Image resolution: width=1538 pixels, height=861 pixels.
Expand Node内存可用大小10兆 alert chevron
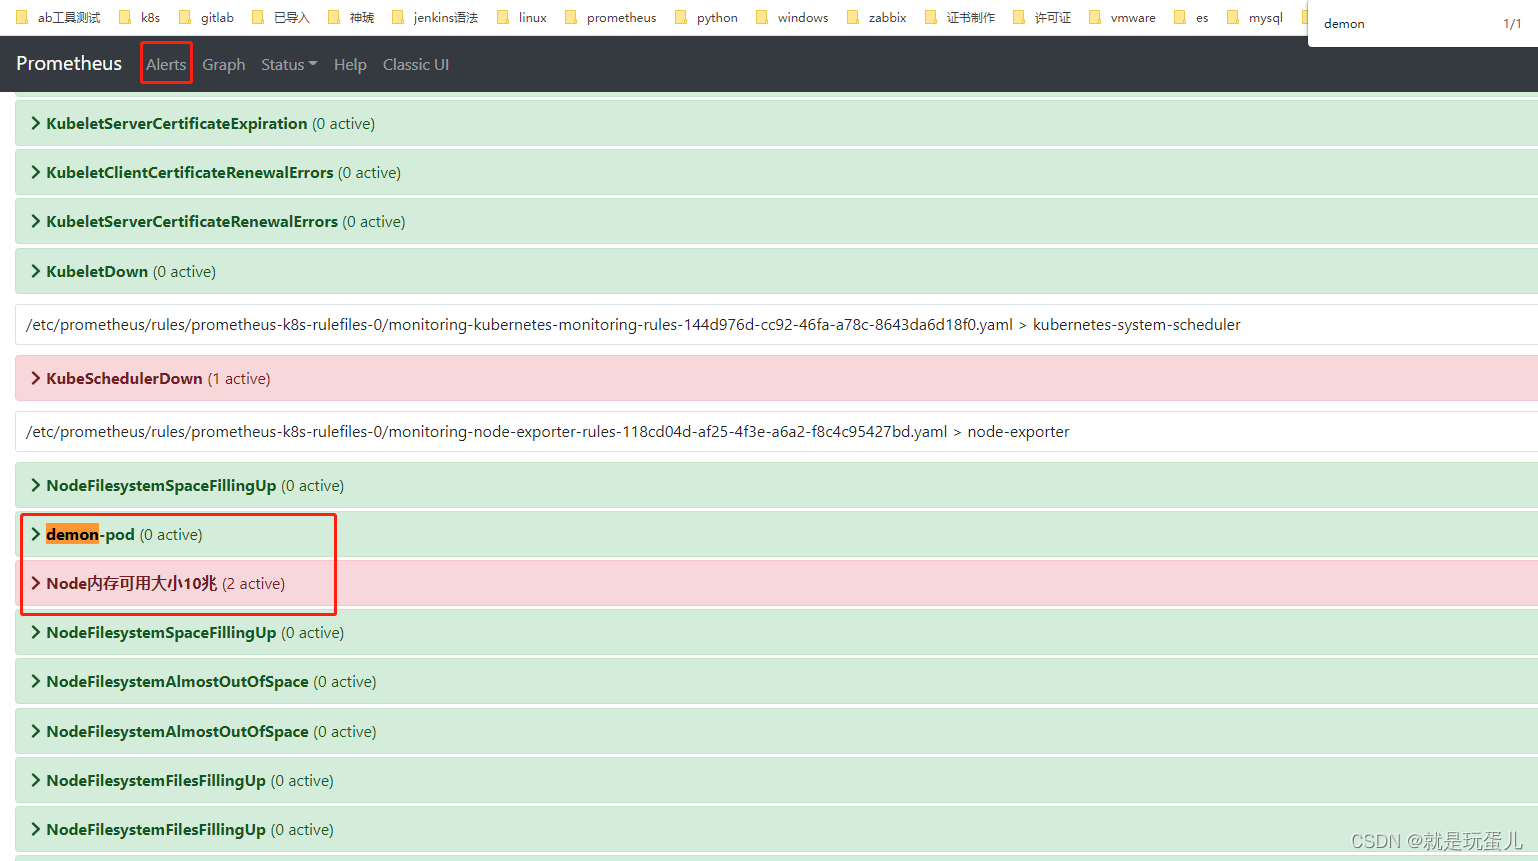pyautogui.click(x=36, y=583)
